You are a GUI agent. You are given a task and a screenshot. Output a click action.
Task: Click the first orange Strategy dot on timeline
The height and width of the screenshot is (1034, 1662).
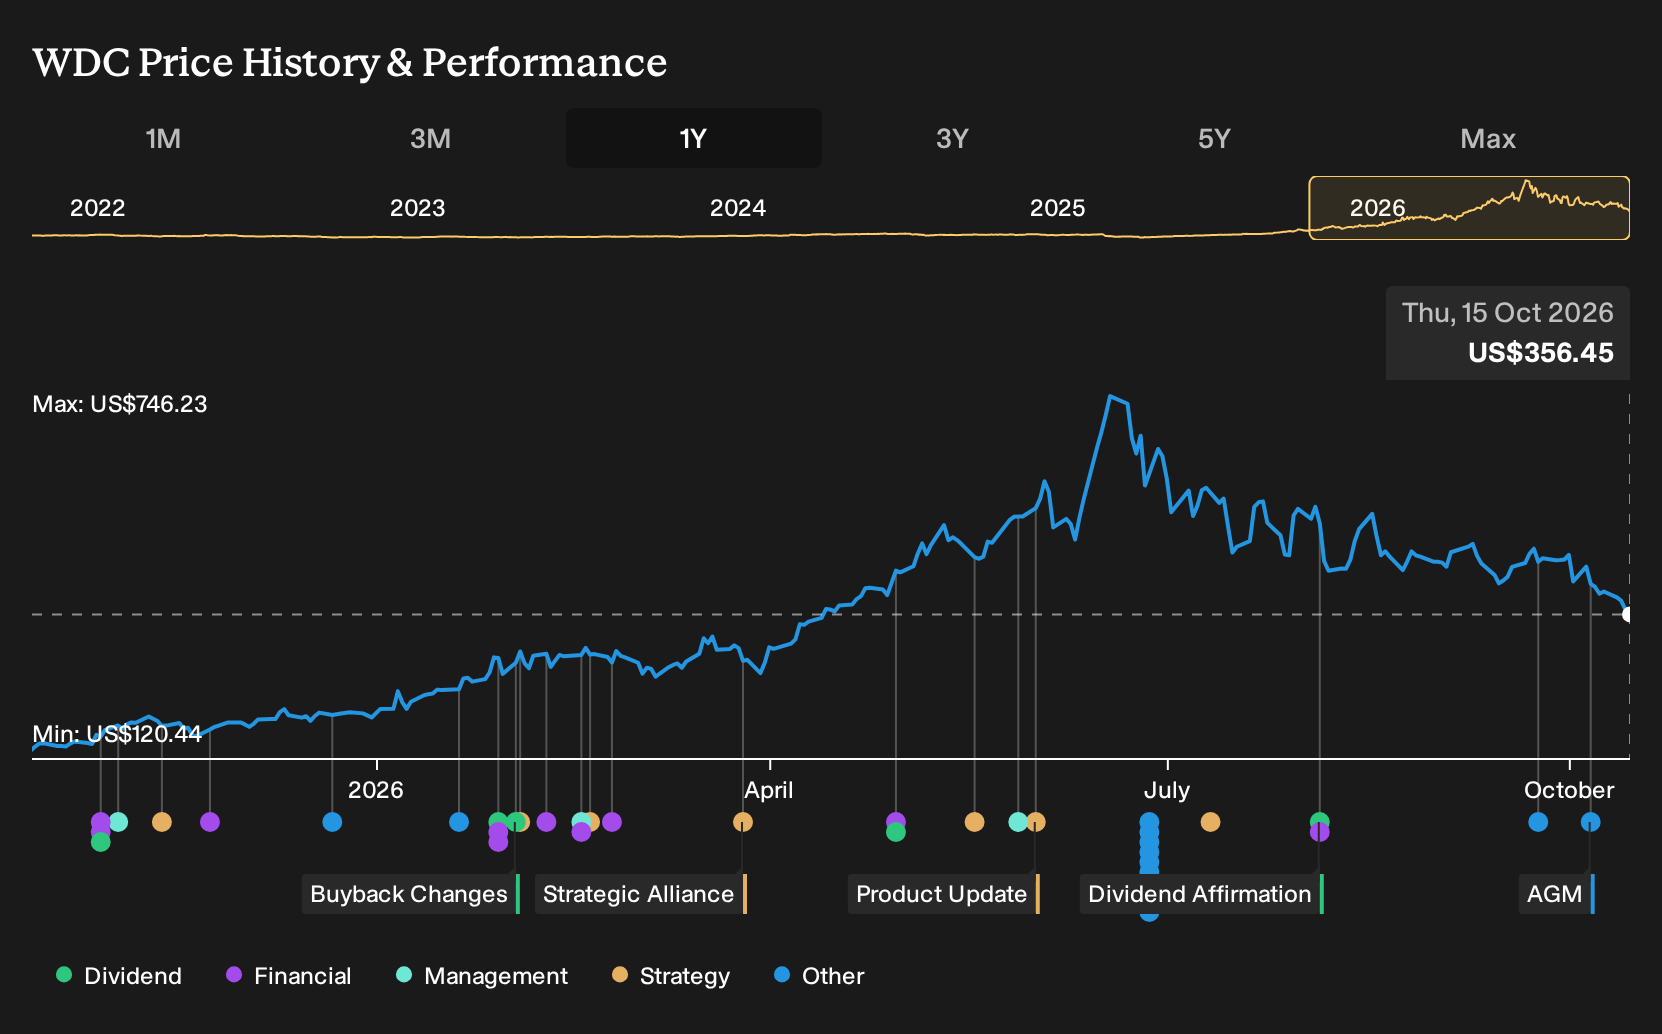[162, 822]
